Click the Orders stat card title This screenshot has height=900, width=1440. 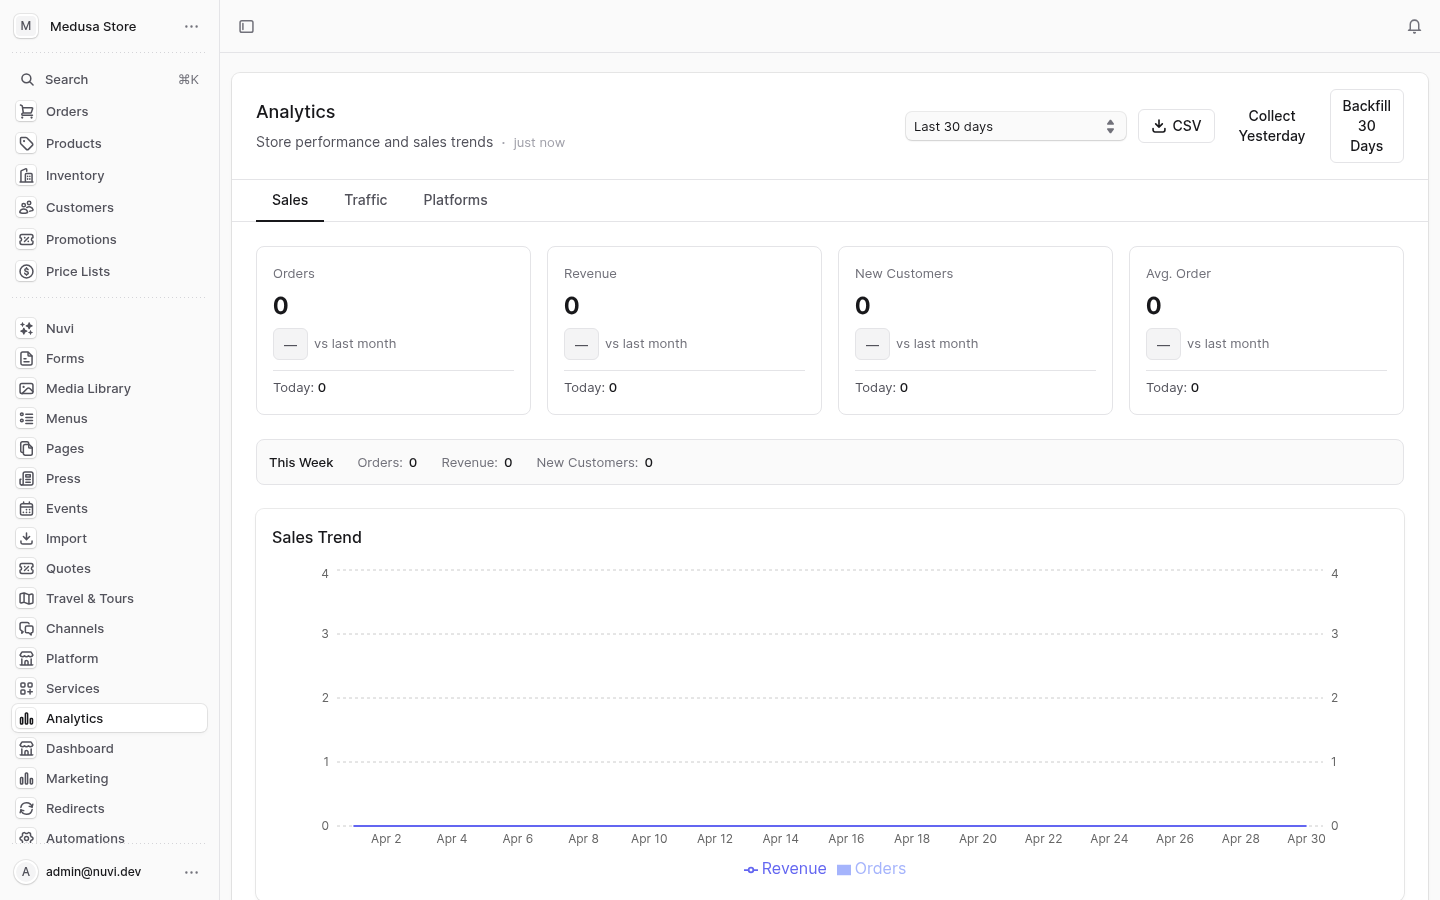point(294,274)
